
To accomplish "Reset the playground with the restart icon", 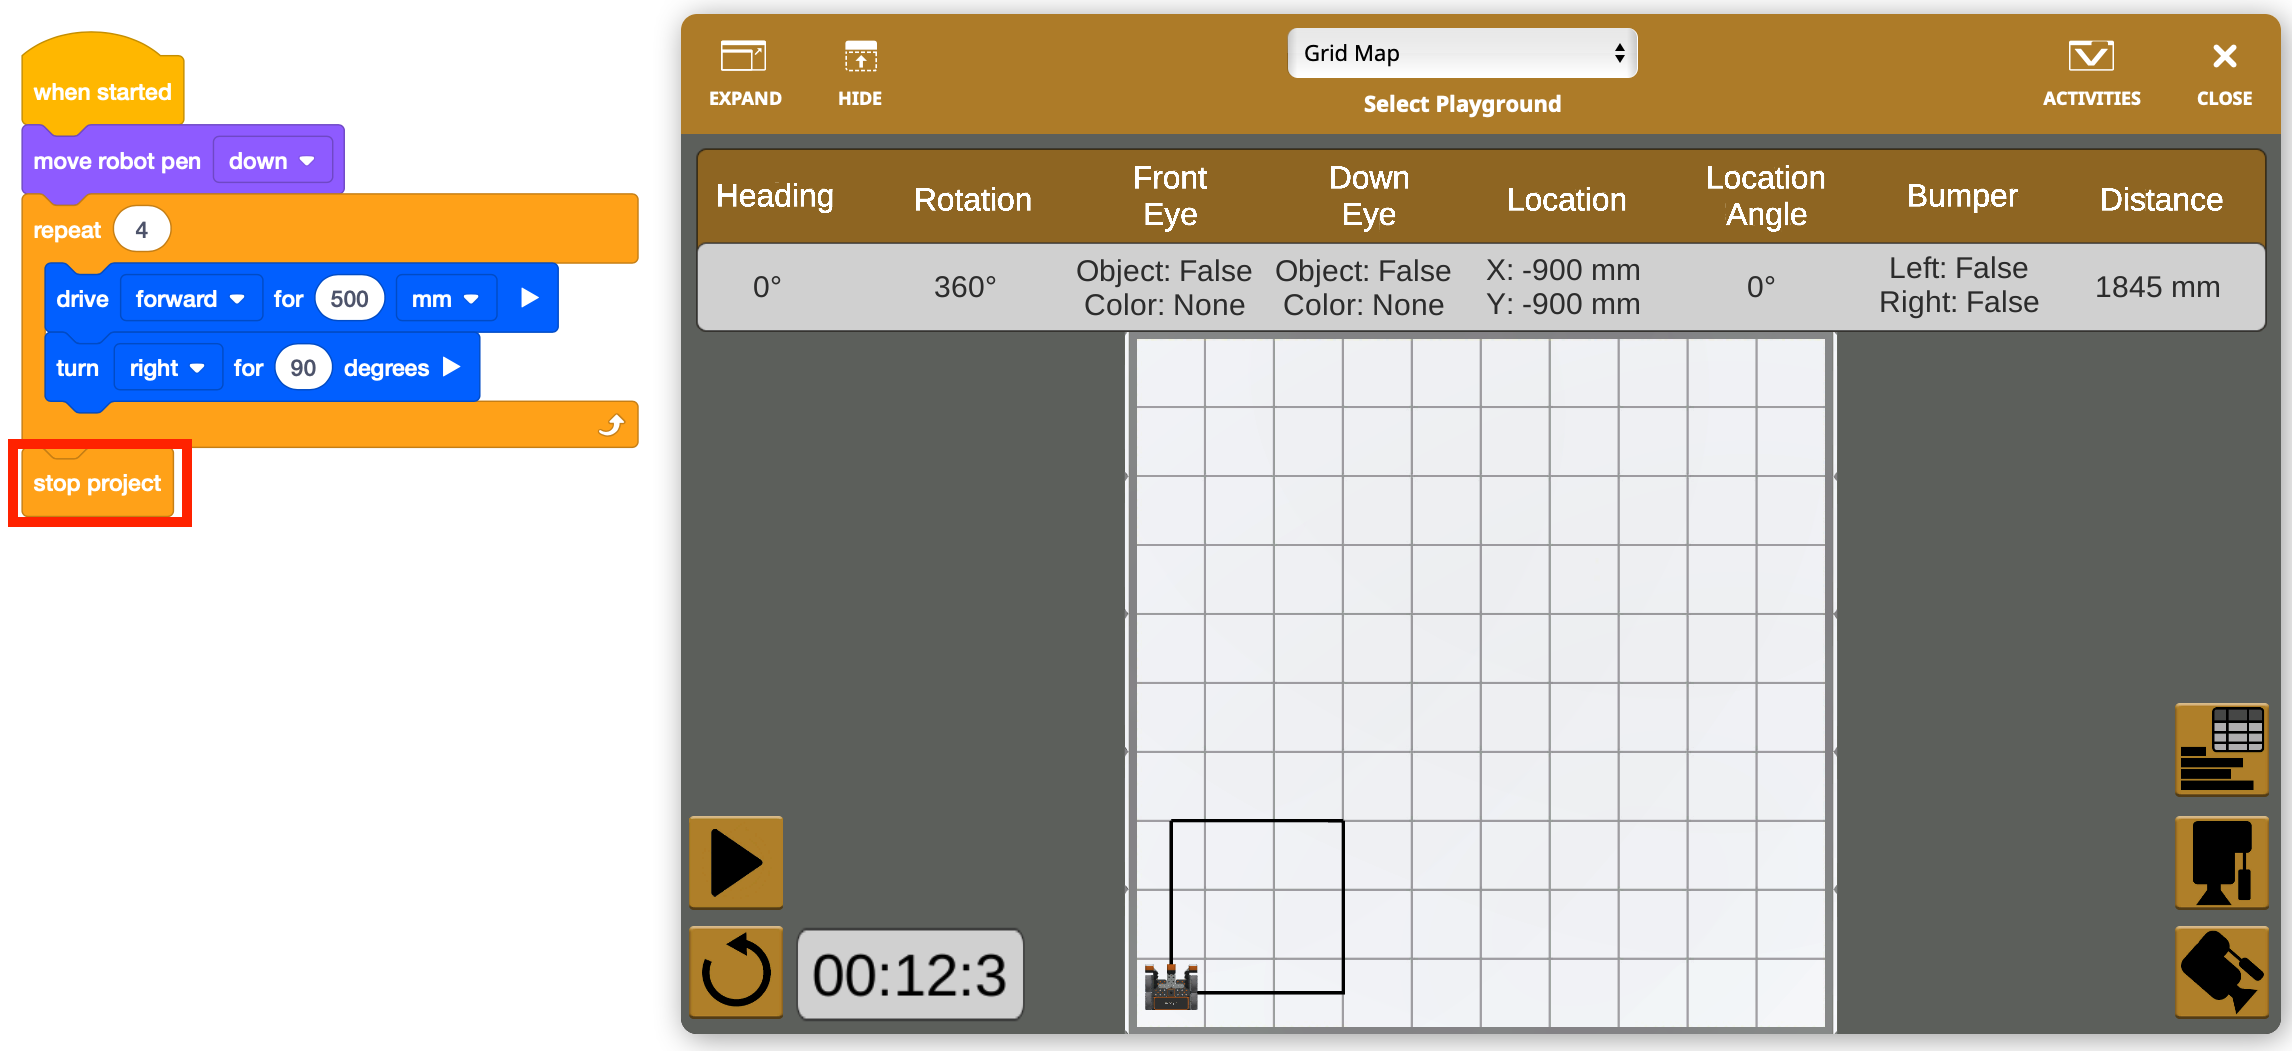I will pos(736,972).
